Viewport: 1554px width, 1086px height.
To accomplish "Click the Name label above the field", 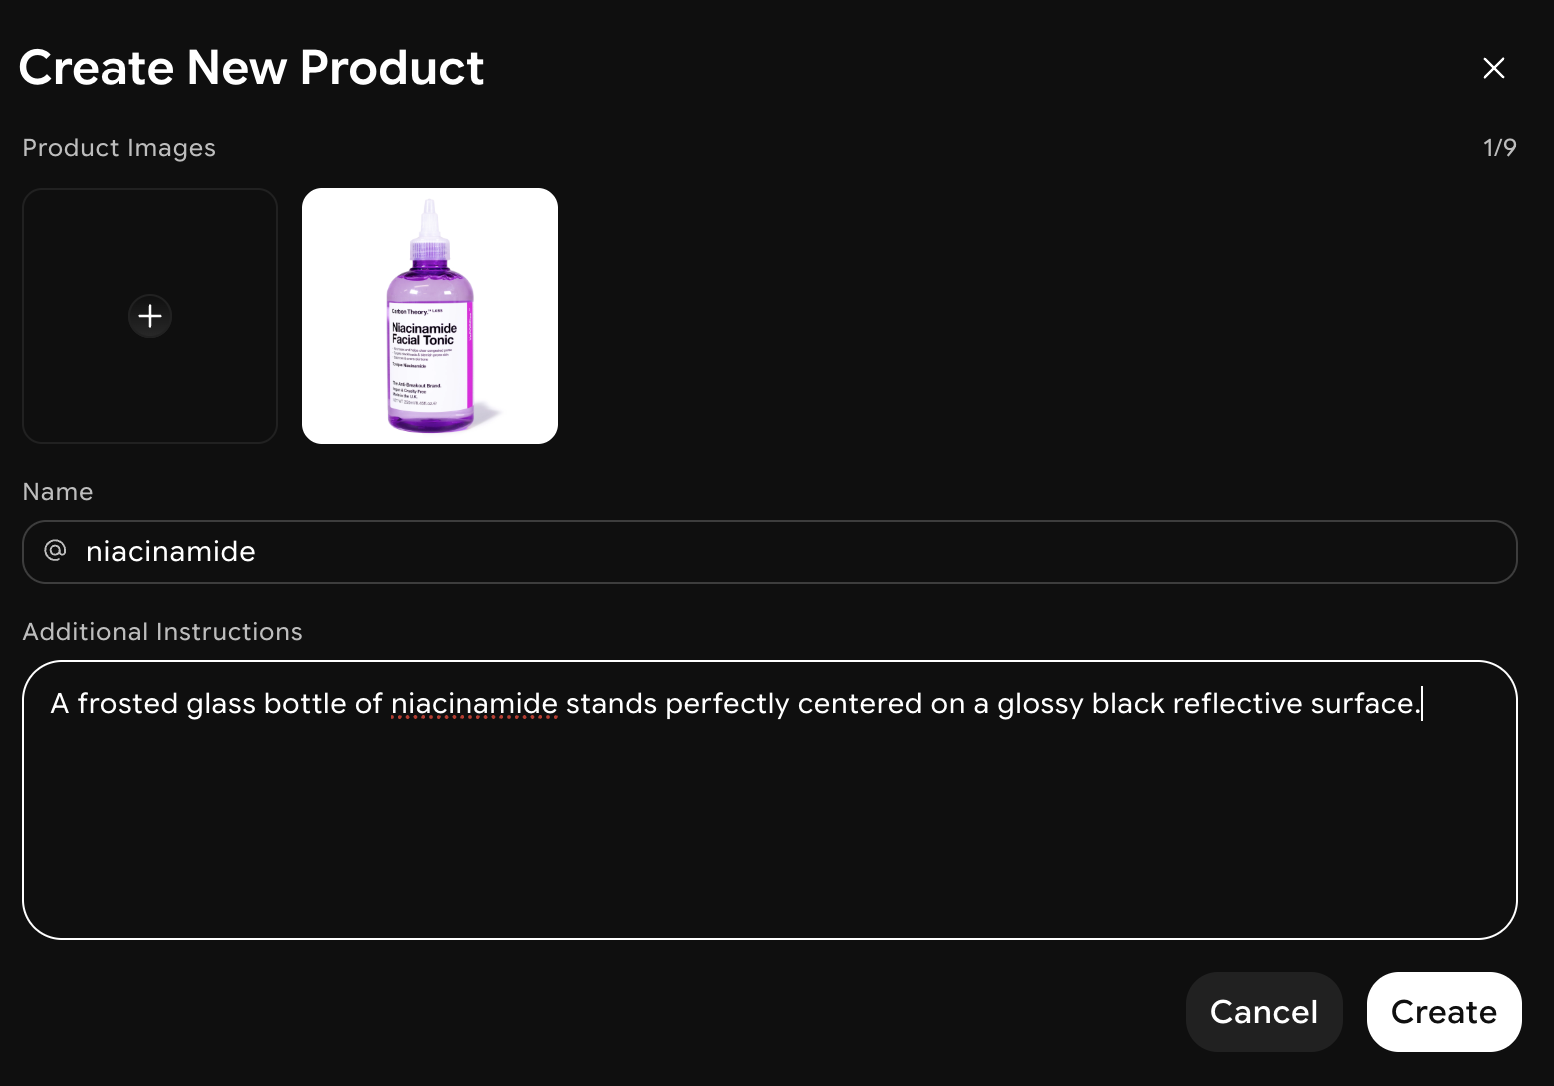I will click(x=58, y=492).
